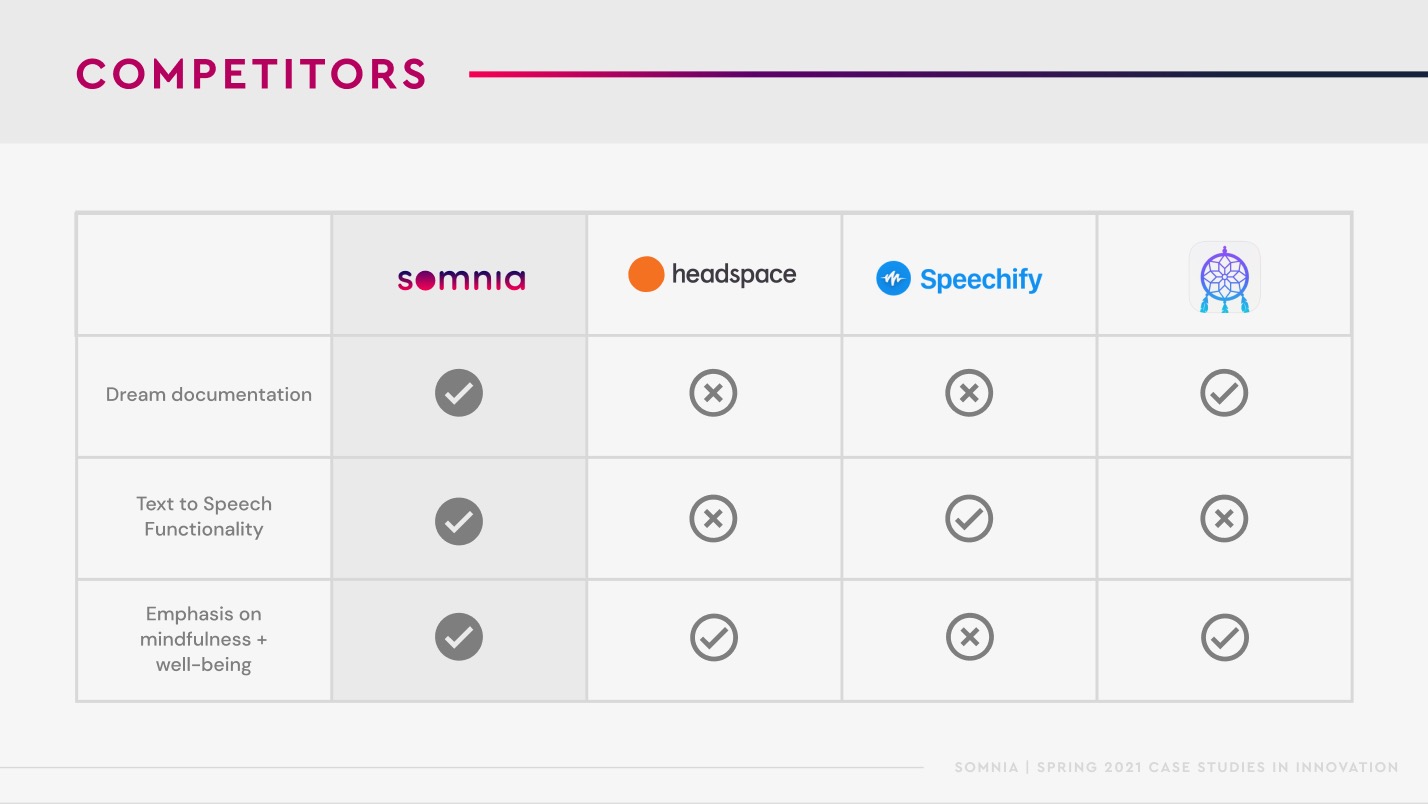Select Headspace's Dream documentation X mark
The width and height of the screenshot is (1428, 804).
click(713, 393)
